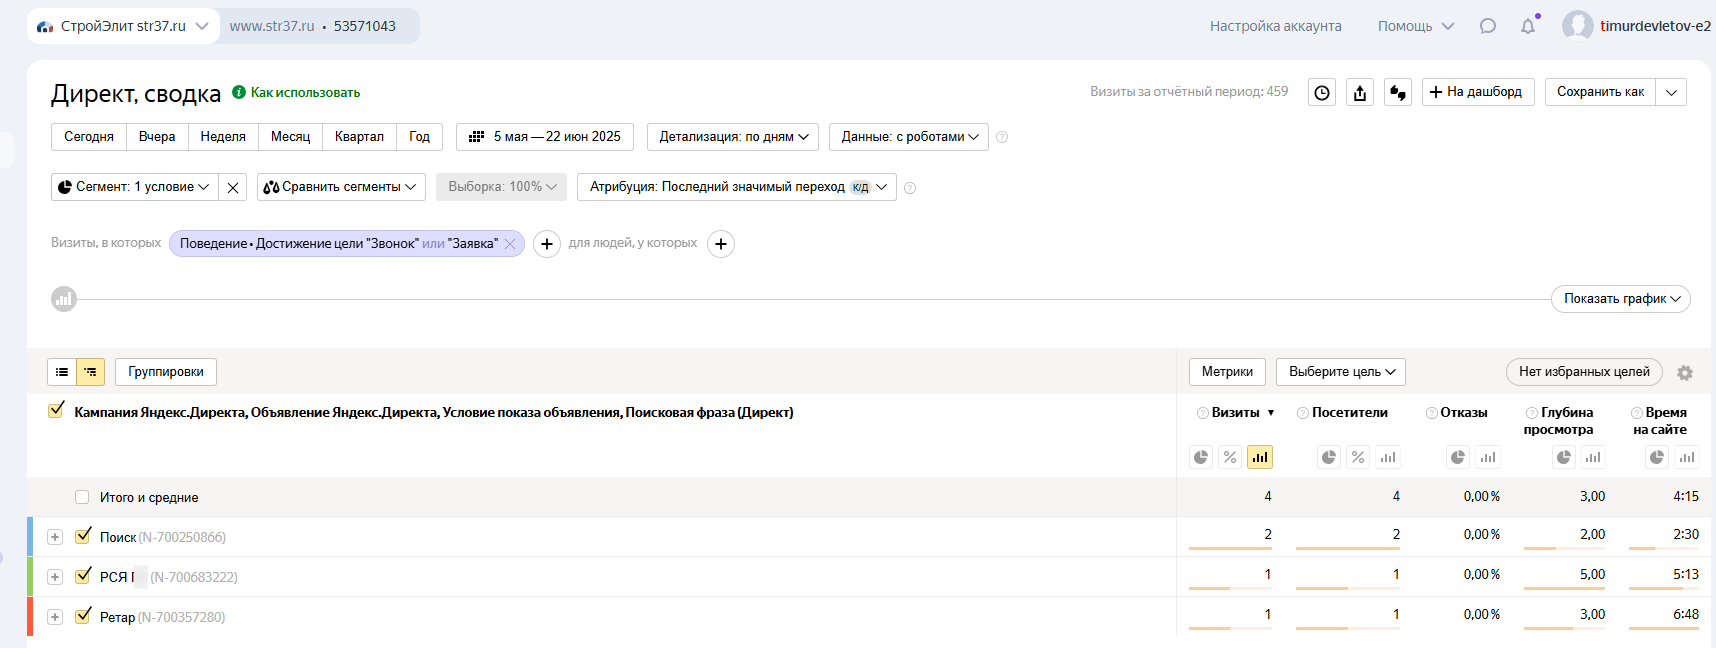This screenshot has width=1716, height=648.
Task: Show bar chart for Отказы column
Action: (x=1488, y=457)
